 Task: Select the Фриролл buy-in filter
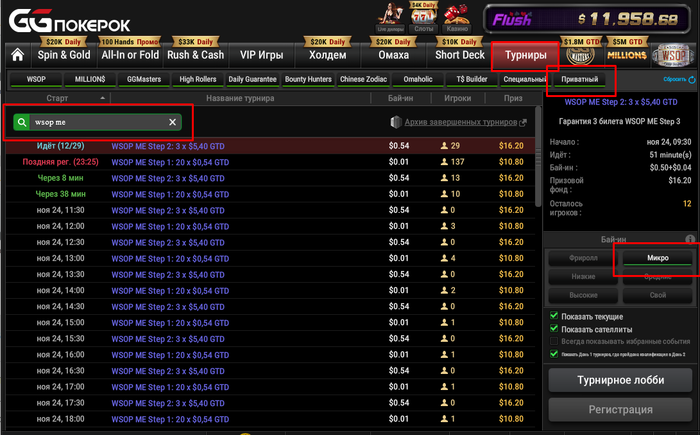tap(583, 258)
